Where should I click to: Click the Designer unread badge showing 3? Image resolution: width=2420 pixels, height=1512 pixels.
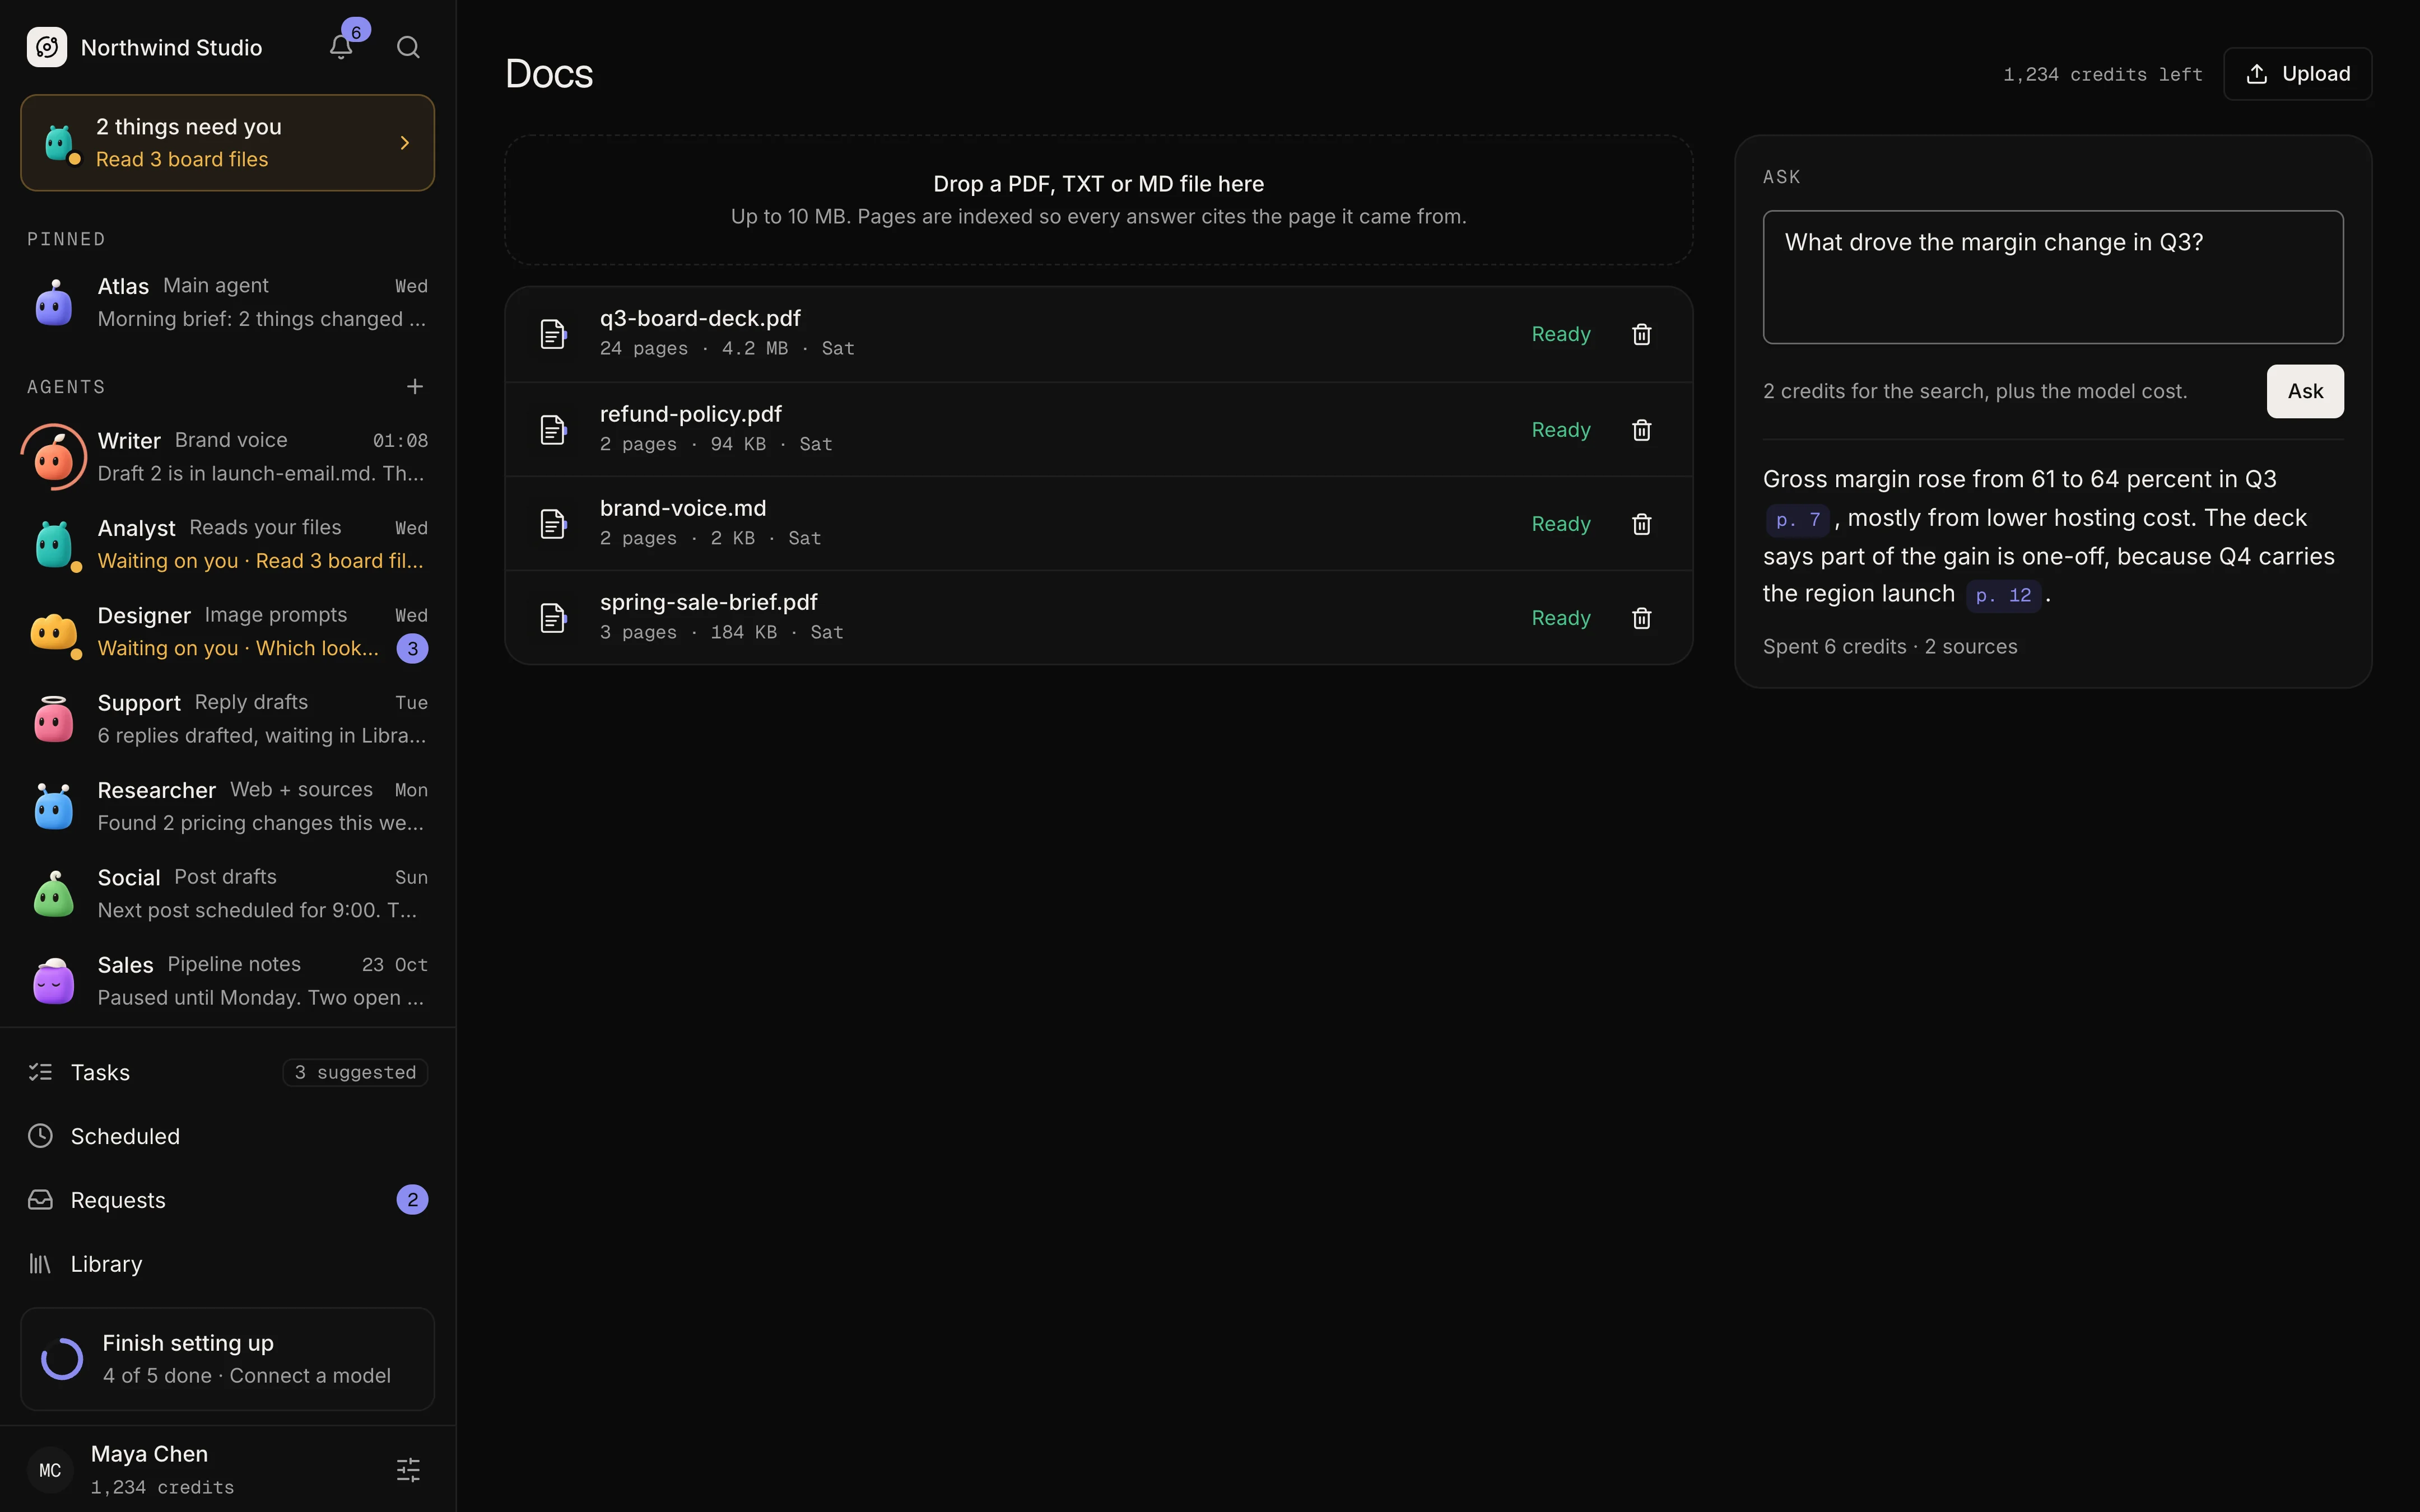pos(413,649)
